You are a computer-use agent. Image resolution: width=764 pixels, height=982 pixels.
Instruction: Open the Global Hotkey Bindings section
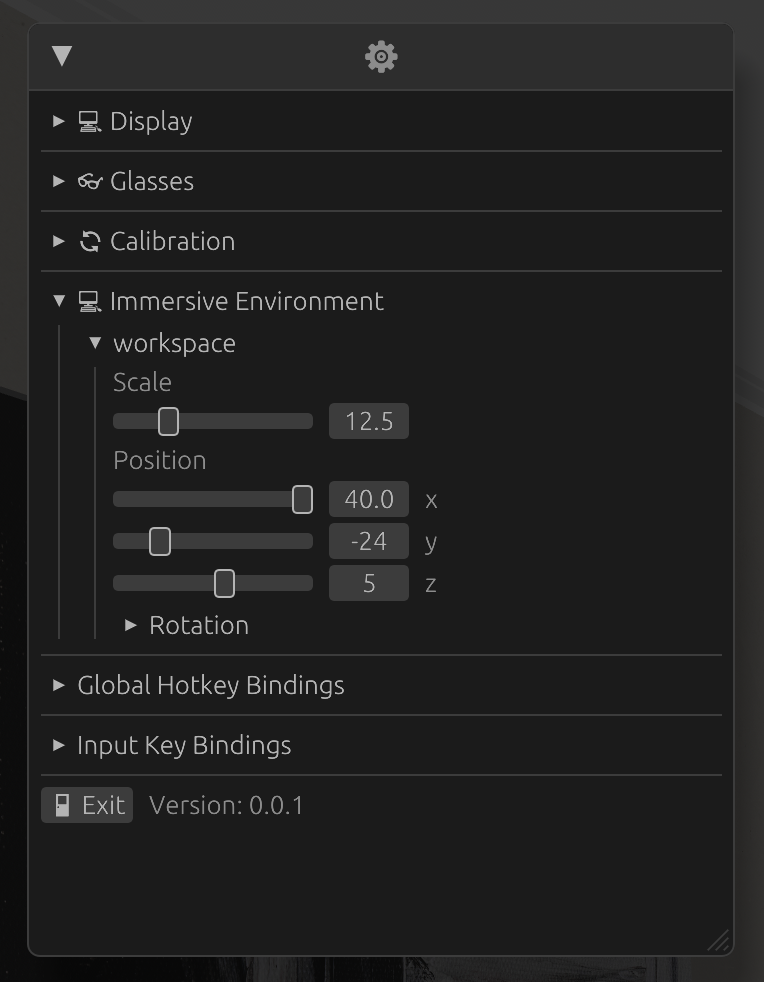tap(58, 685)
